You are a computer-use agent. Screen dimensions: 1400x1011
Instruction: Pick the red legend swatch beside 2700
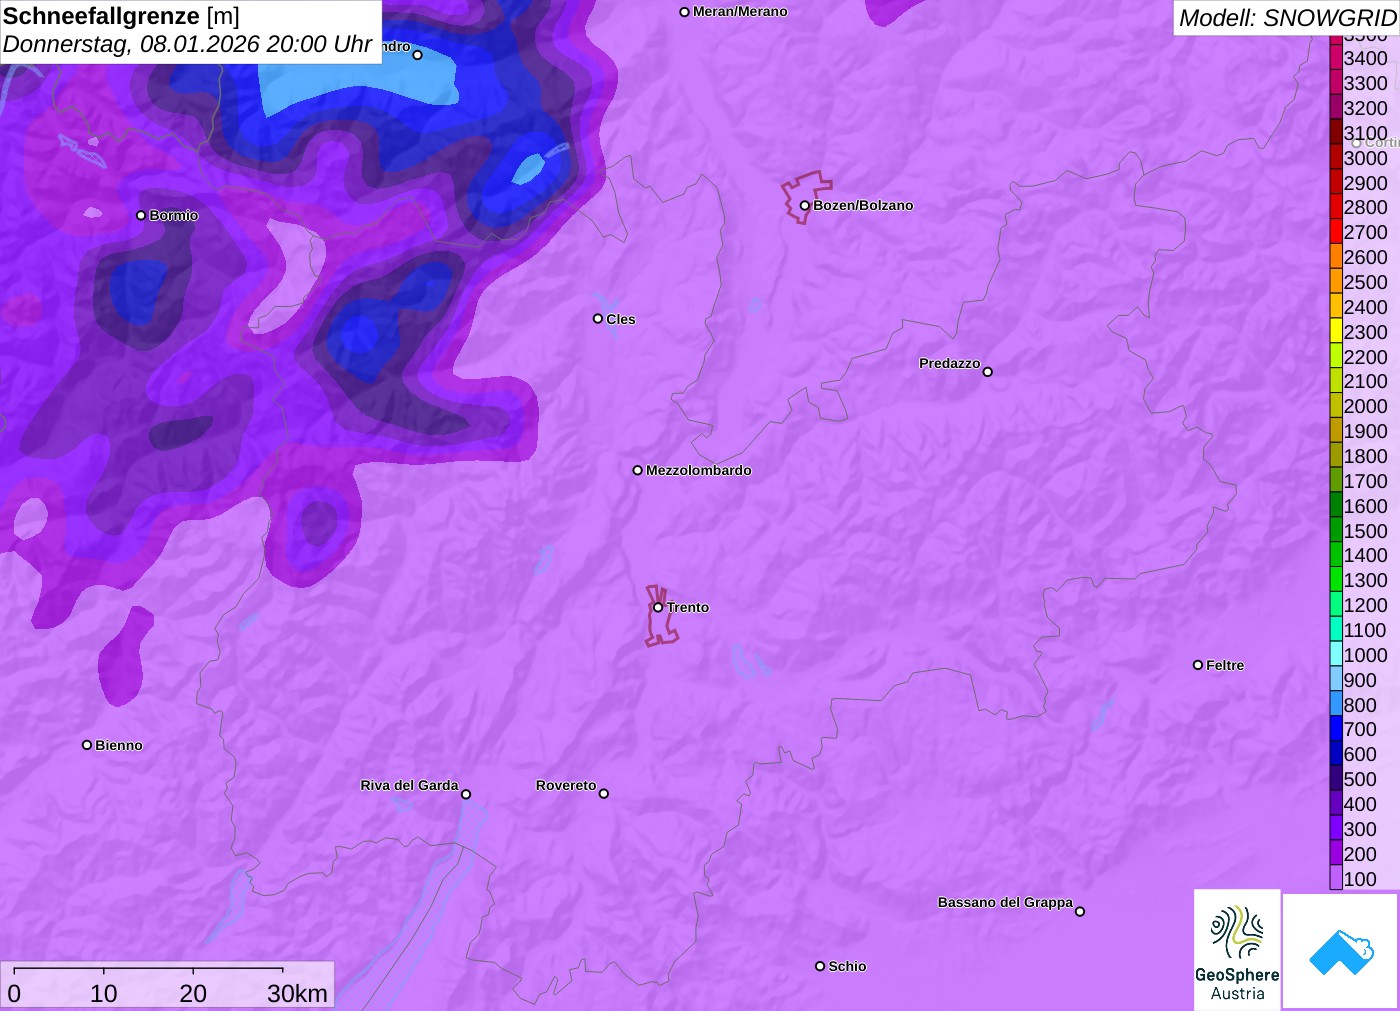1336,232
